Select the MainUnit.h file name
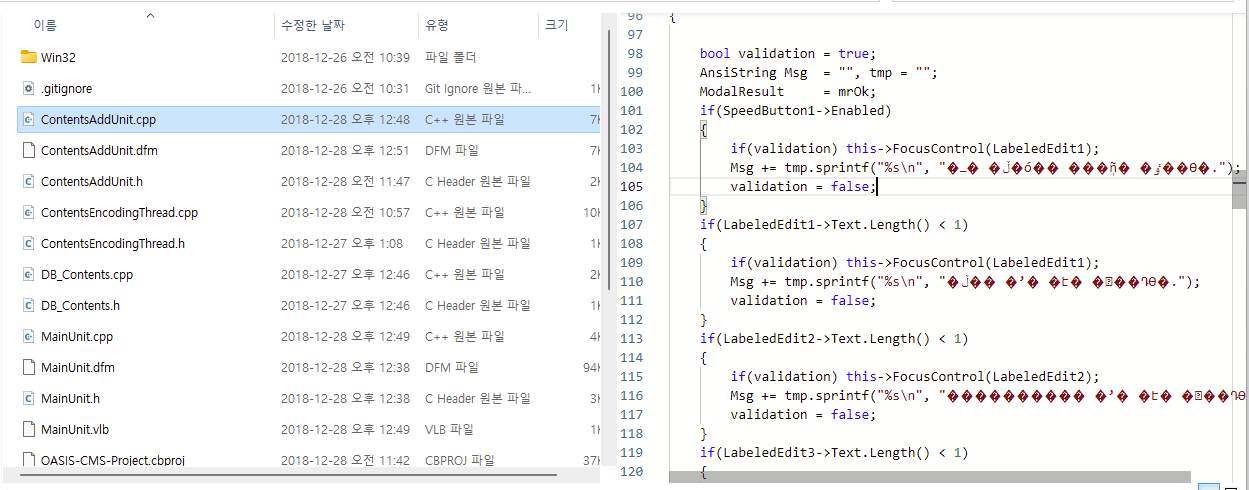The width and height of the screenshot is (1249, 490). tap(70, 398)
